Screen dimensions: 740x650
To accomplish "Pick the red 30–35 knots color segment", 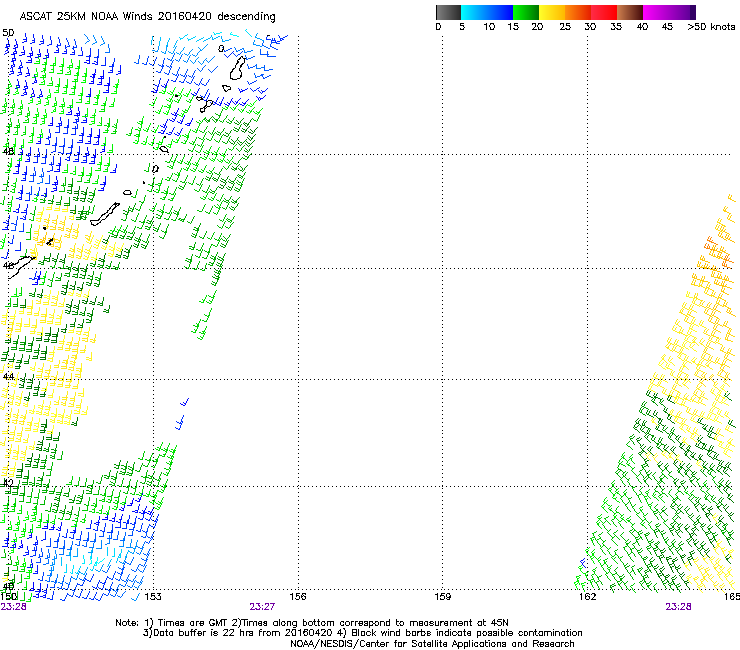I will coord(604,12).
